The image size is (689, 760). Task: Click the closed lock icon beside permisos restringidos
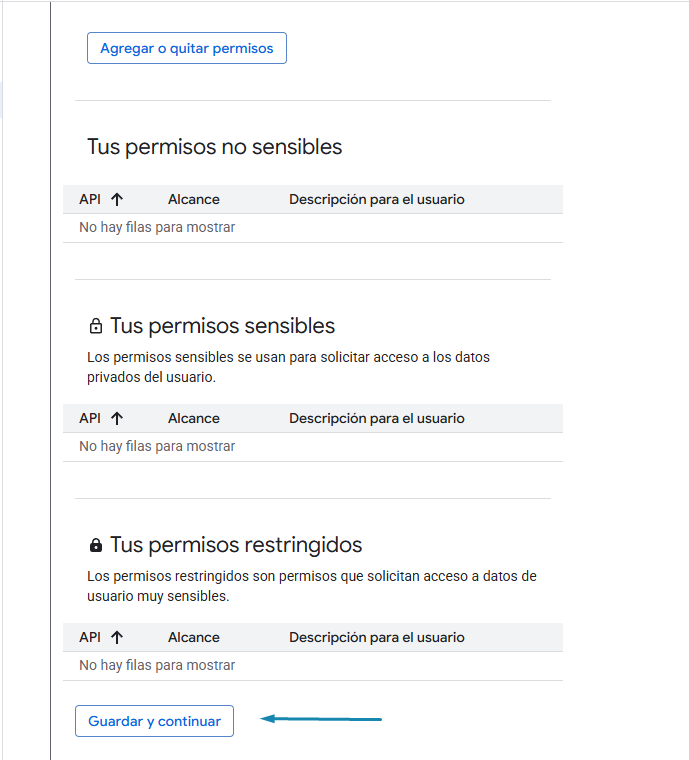click(x=96, y=545)
